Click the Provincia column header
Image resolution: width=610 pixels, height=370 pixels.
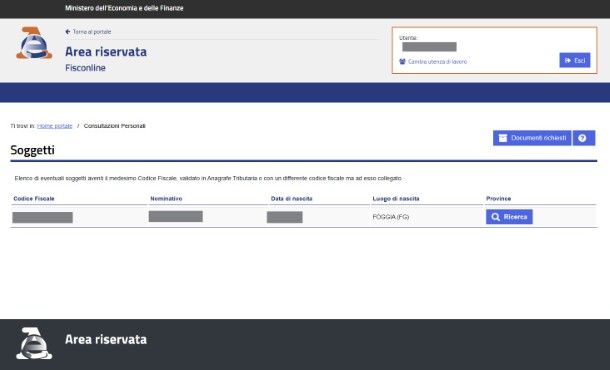tap(498, 198)
